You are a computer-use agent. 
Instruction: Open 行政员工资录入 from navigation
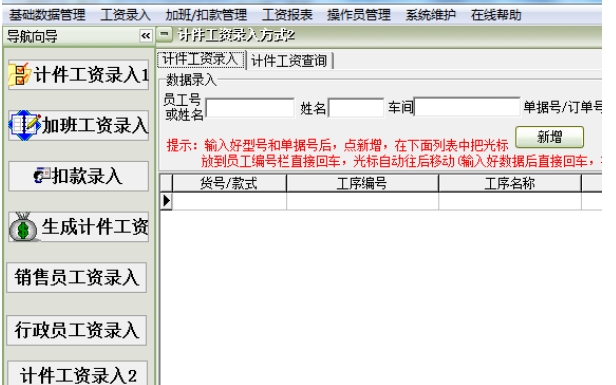(x=77, y=330)
